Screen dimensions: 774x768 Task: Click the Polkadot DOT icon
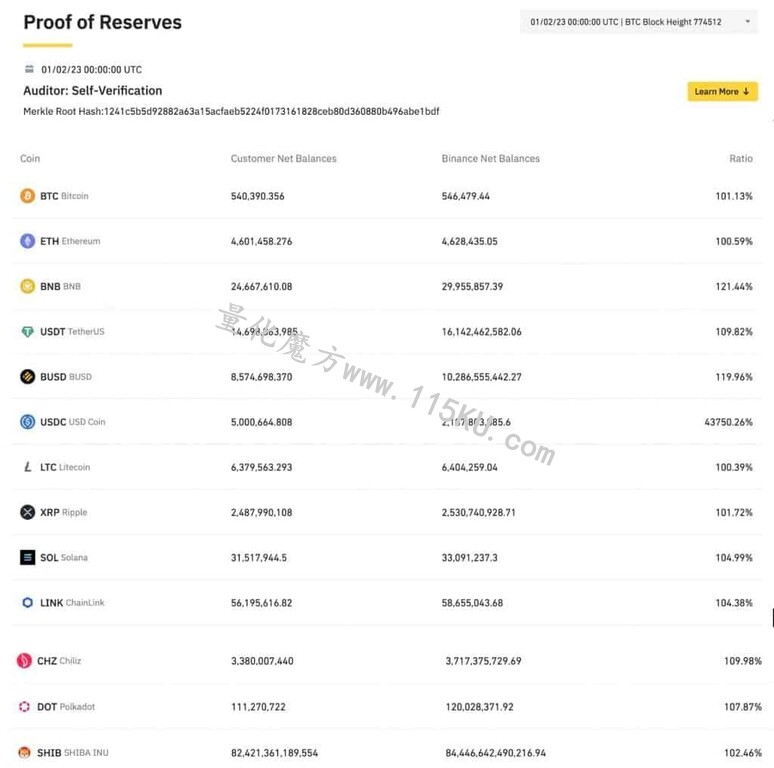pyautogui.click(x=24, y=707)
